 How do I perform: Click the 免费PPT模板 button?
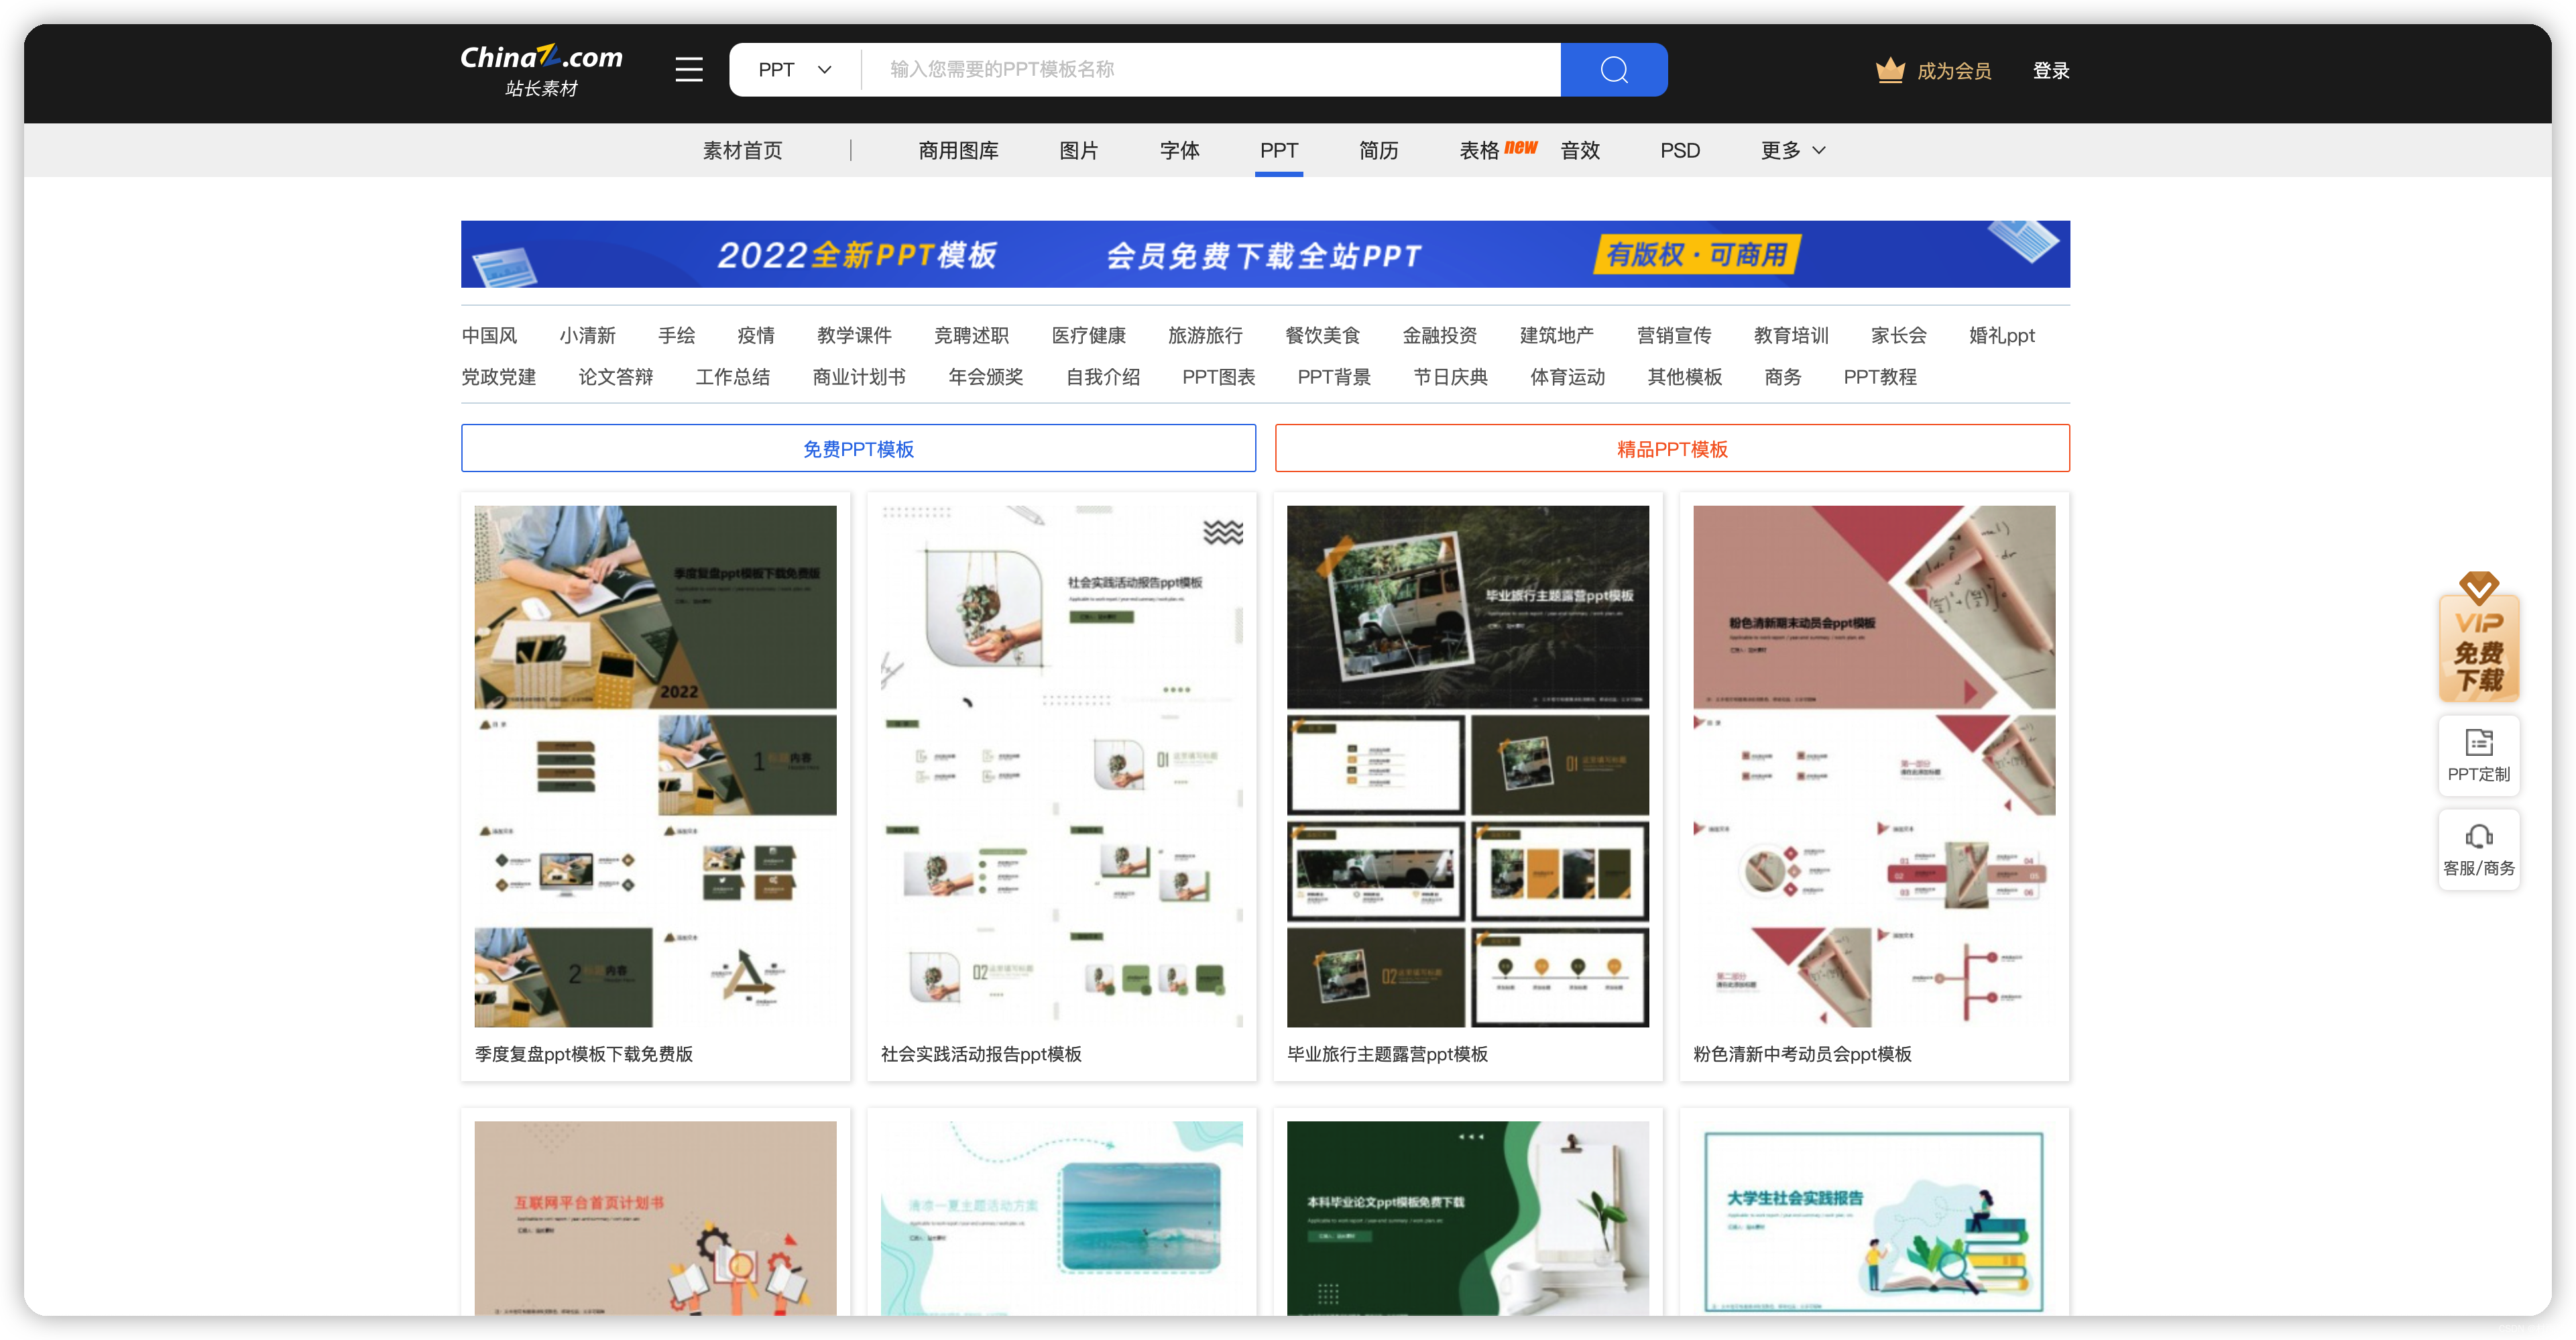tap(858, 449)
